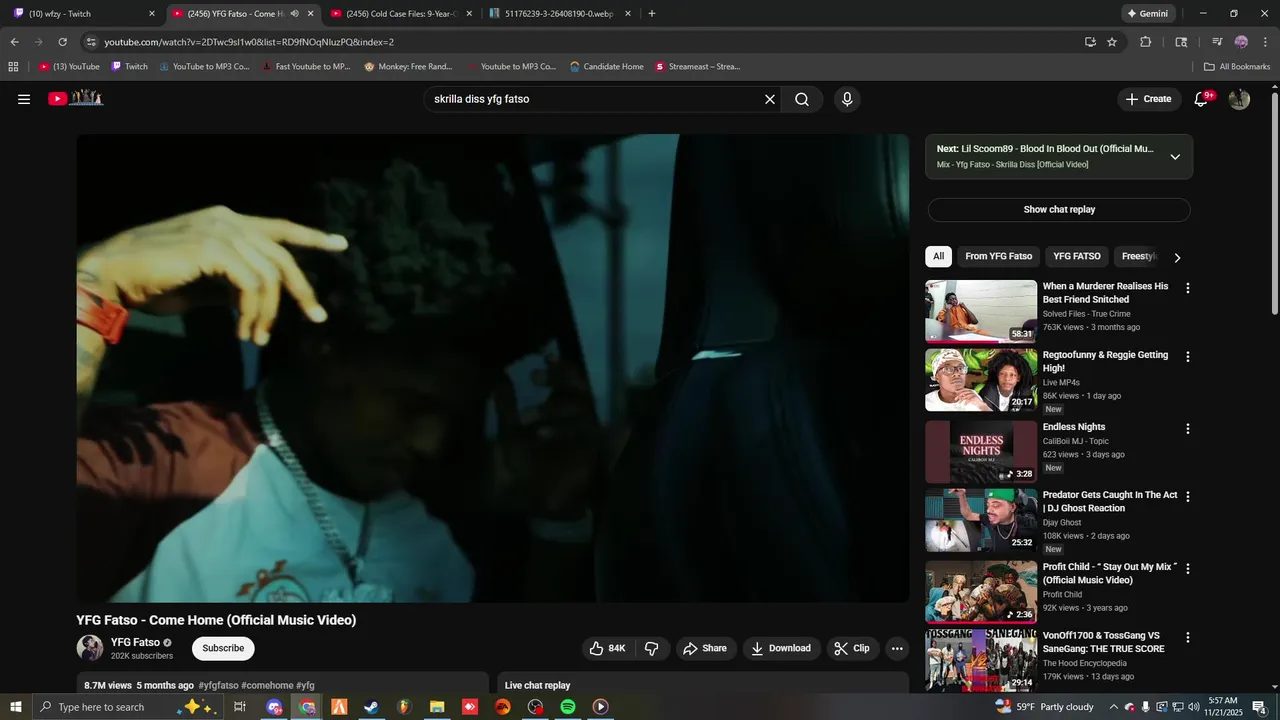This screenshot has height=720, width=1280.
Task: Expand the Mix playlist panel
Action: (1175, 157)
